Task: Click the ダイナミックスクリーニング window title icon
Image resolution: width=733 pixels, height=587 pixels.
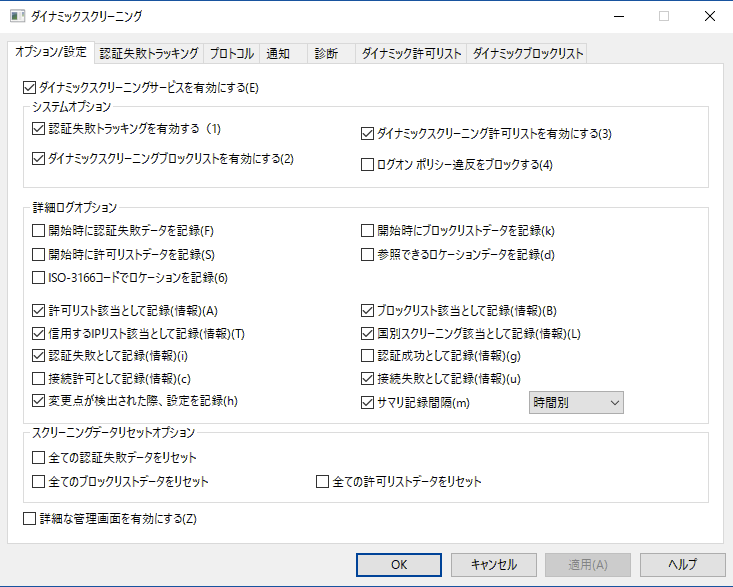Action: pyautogui.click(x=16, y=16)
